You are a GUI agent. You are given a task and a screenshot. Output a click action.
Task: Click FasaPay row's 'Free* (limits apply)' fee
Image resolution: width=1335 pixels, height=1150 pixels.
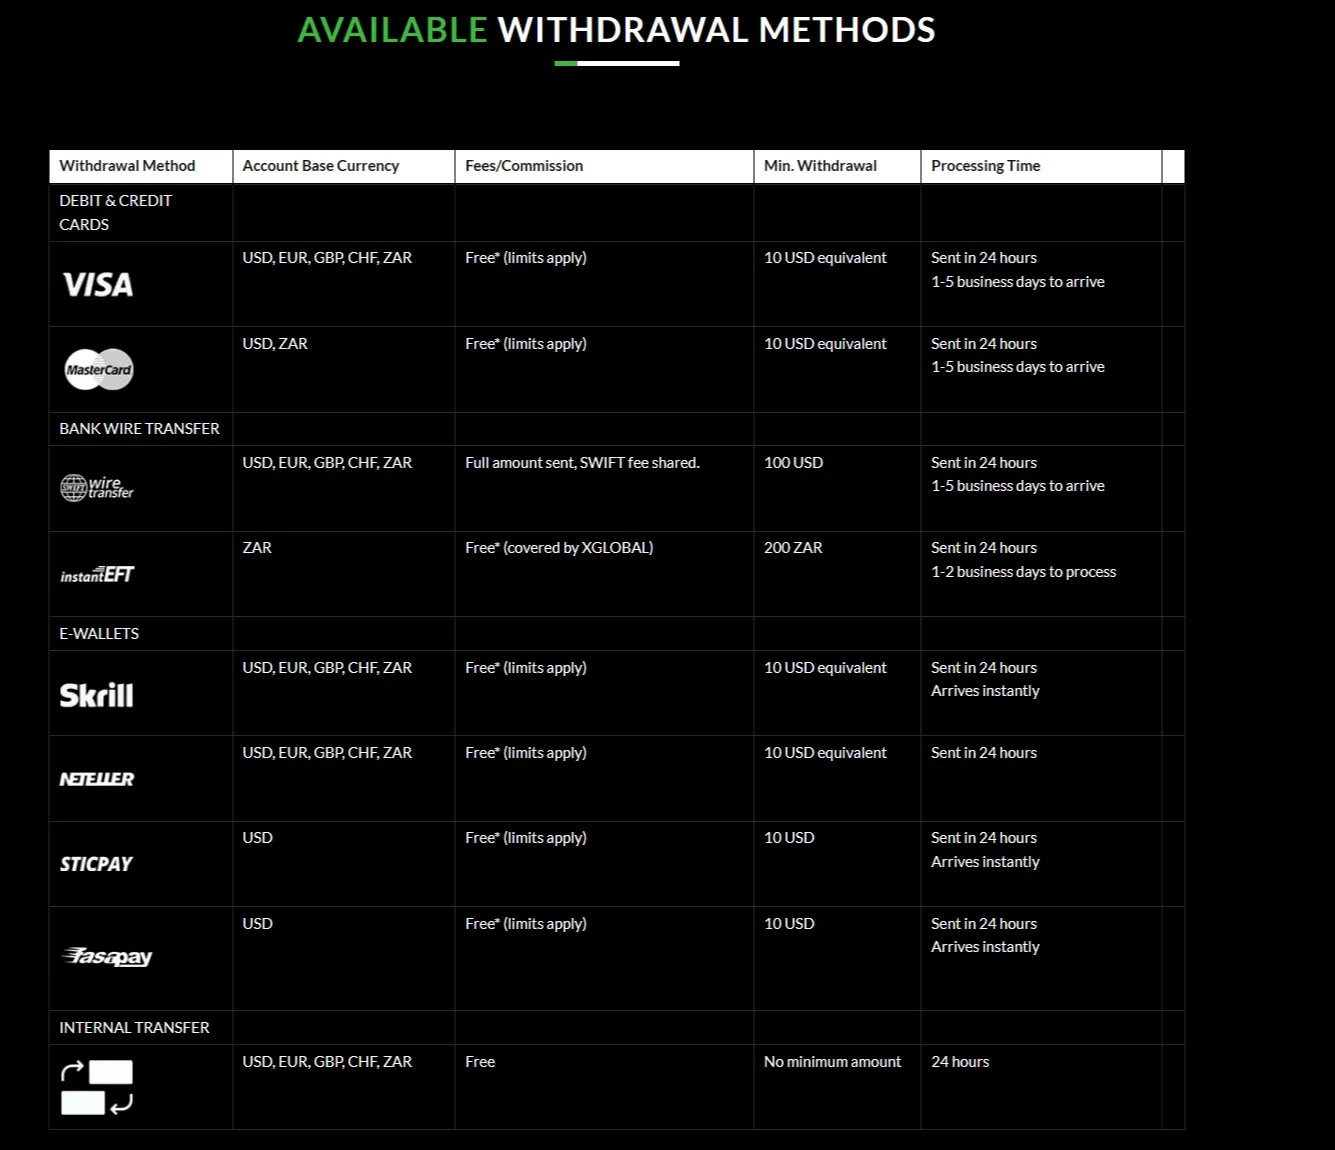[526, 923]
